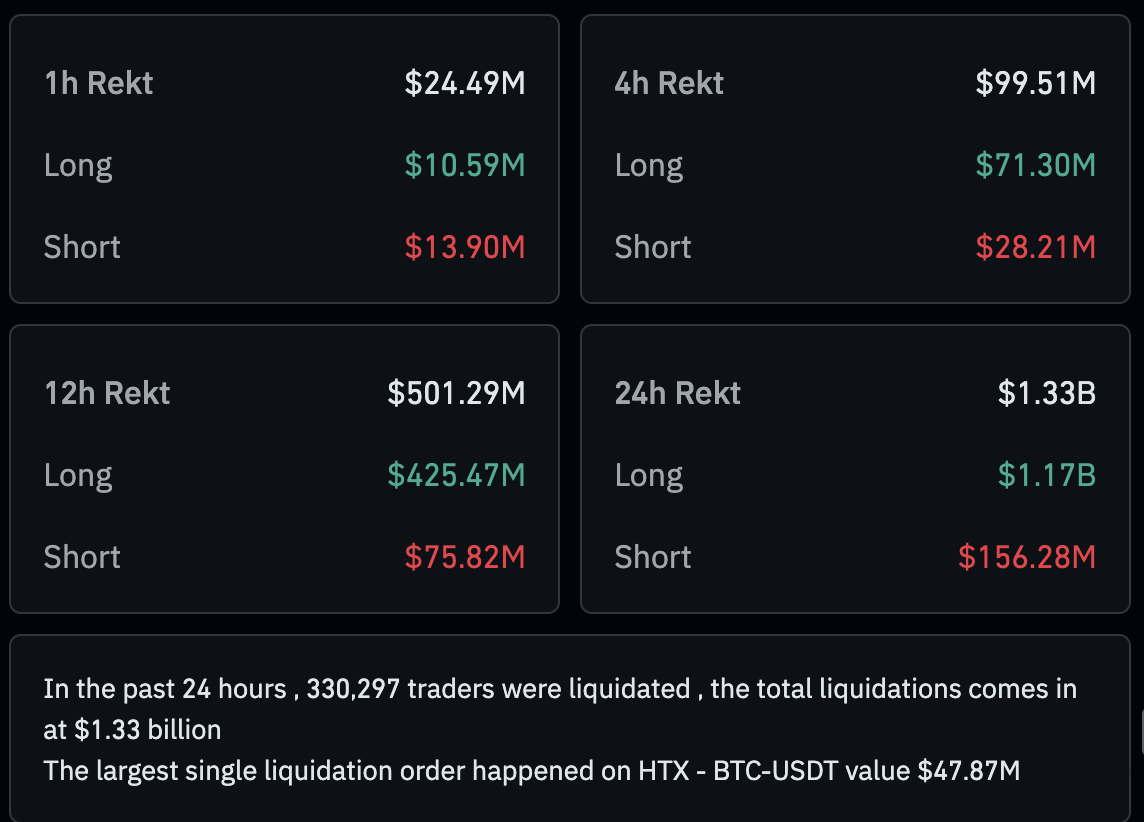Select the 24h Long value $1.17B
The height and width of the screenshot is (822, 1144).
pos(1047,475)
